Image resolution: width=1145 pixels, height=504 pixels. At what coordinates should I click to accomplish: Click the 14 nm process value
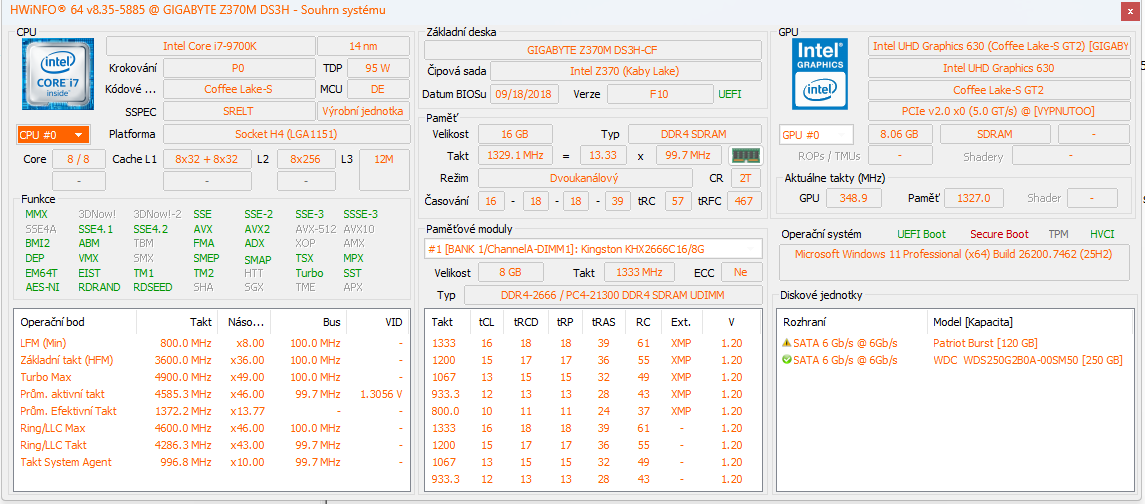click(x=364, y=46)
